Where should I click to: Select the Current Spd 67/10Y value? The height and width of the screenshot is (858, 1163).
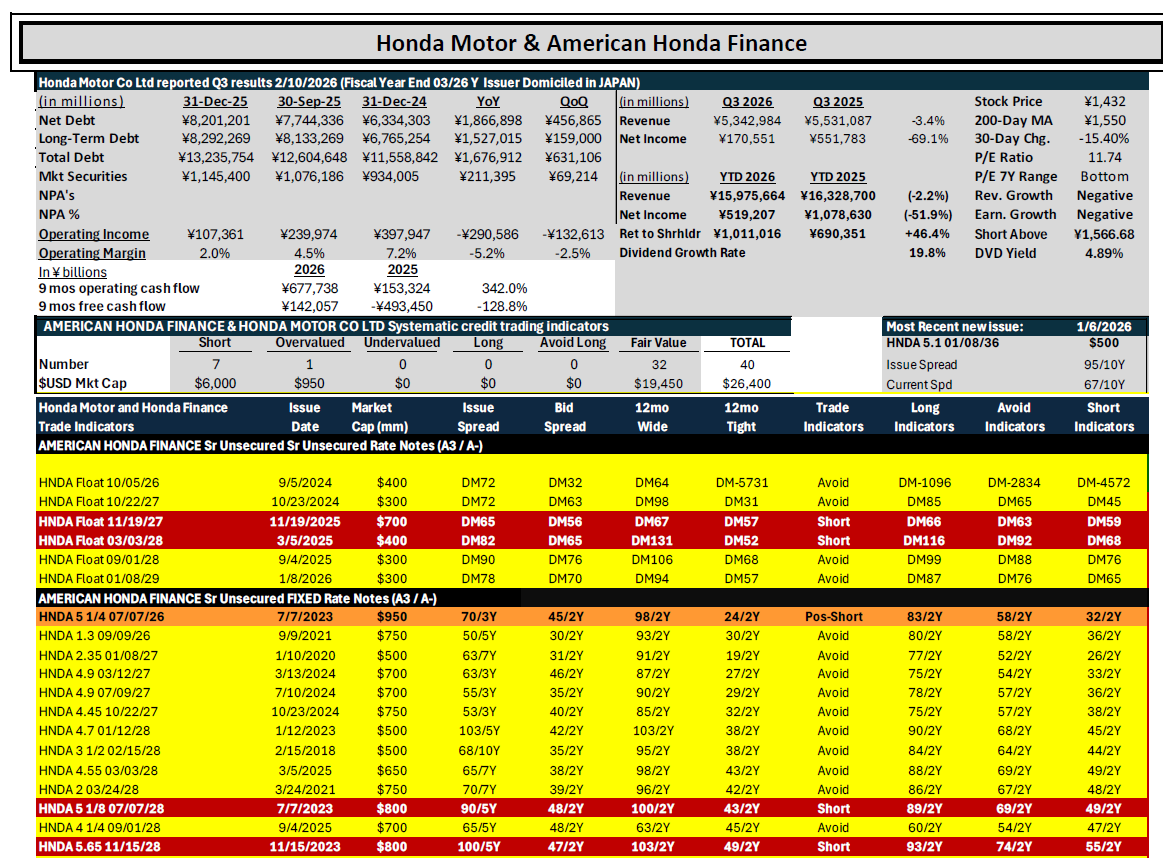coord(1104,384)
